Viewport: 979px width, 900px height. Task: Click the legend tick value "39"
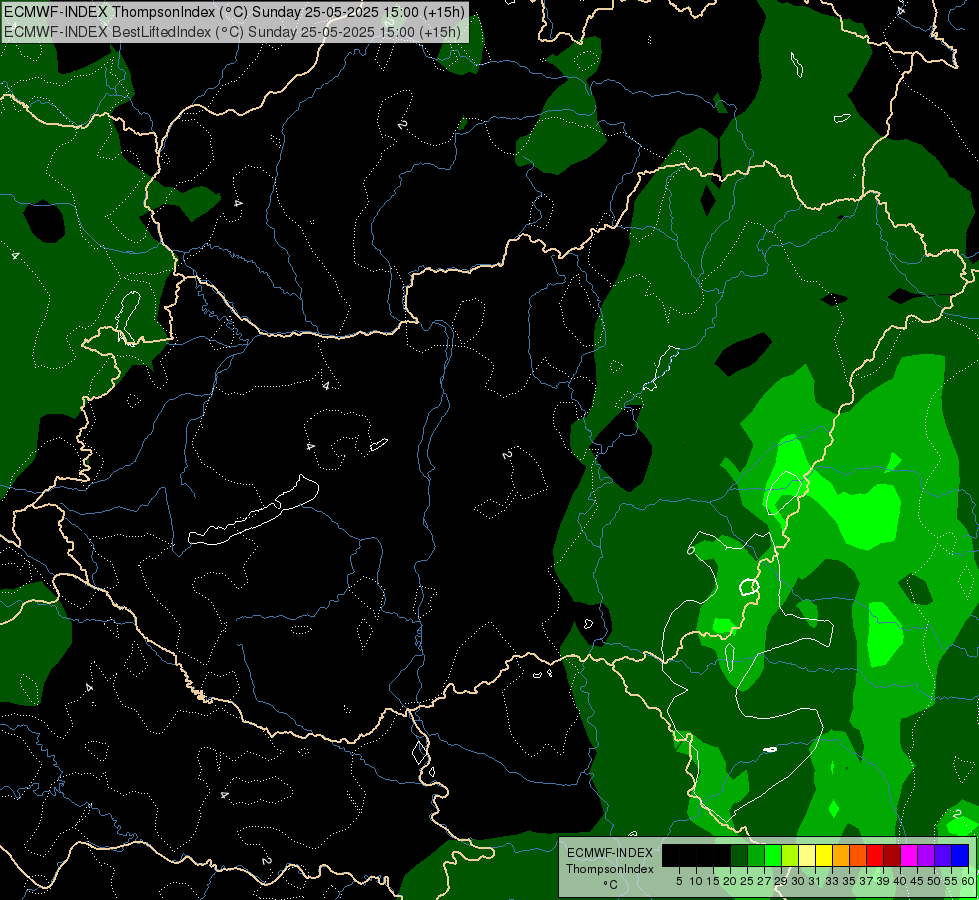[883, 881]
